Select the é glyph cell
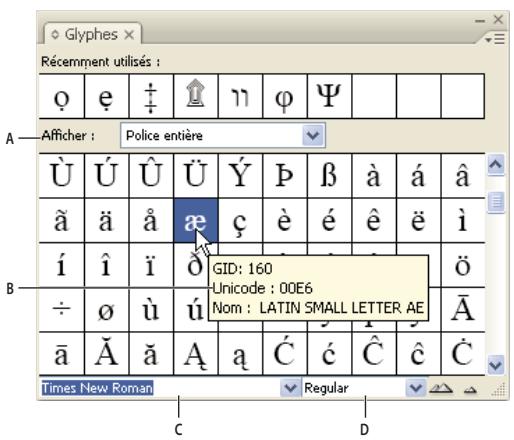This screenshot has width=514, height=440. [330, 220]
